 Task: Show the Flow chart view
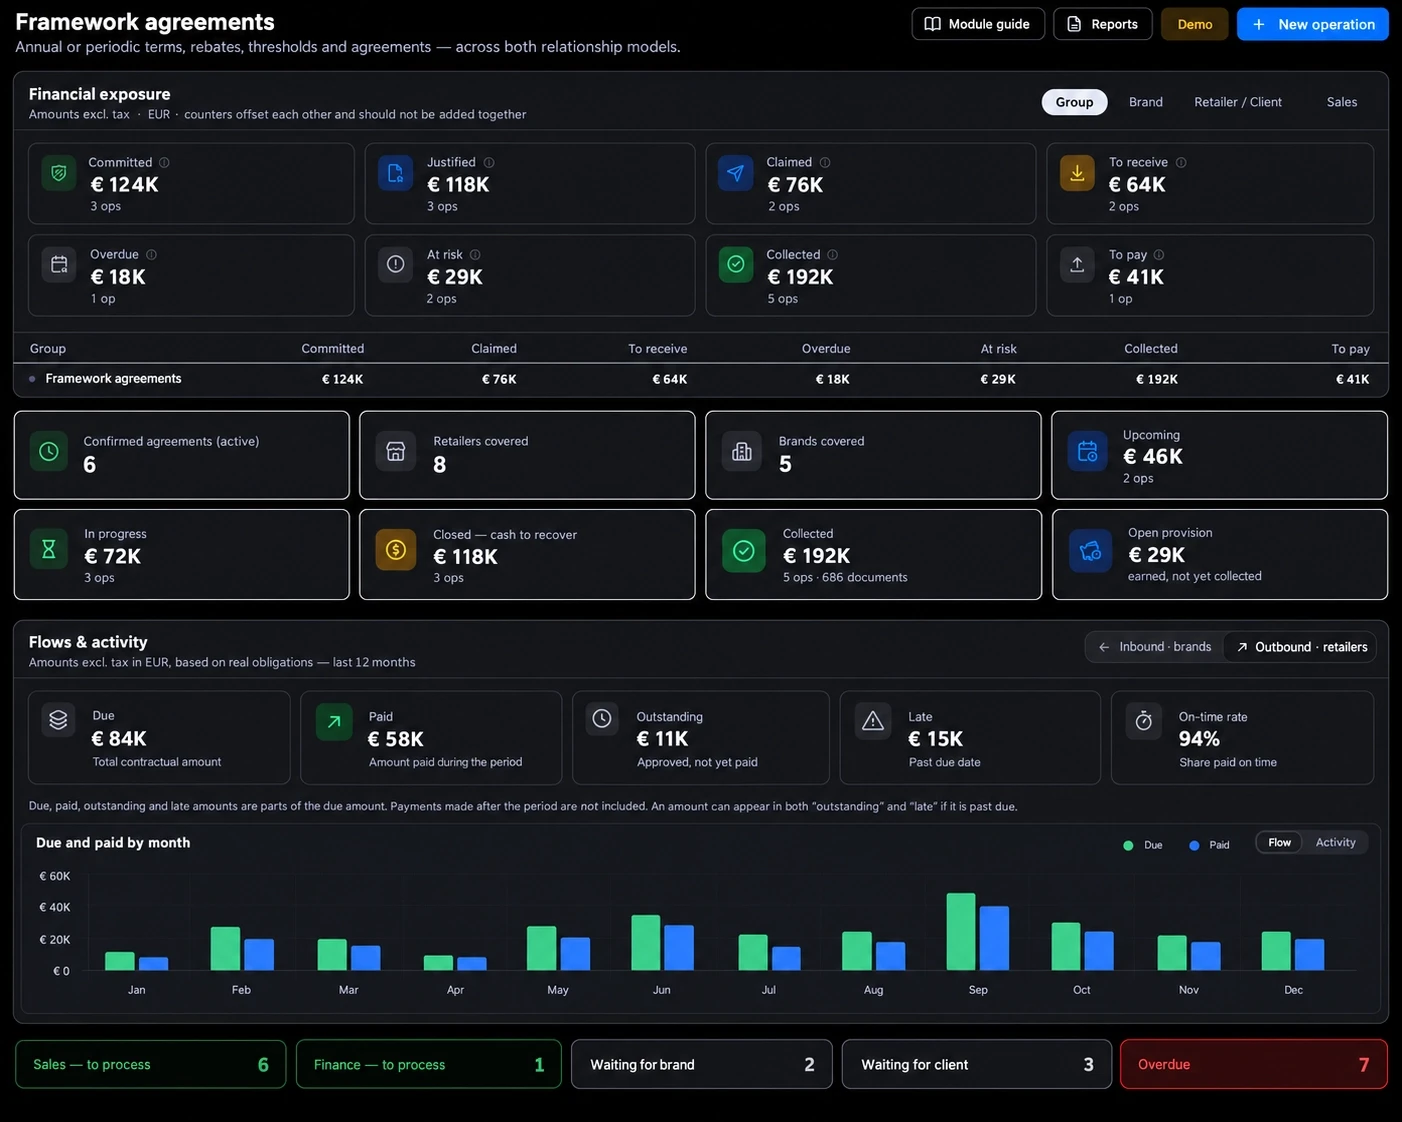coord(1279,843)
